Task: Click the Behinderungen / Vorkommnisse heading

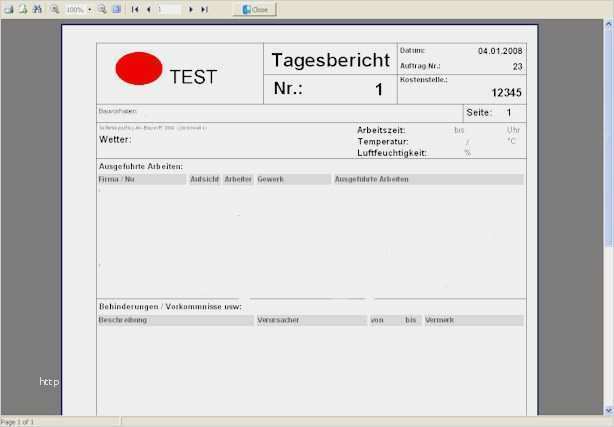Action: coord(170,307)
